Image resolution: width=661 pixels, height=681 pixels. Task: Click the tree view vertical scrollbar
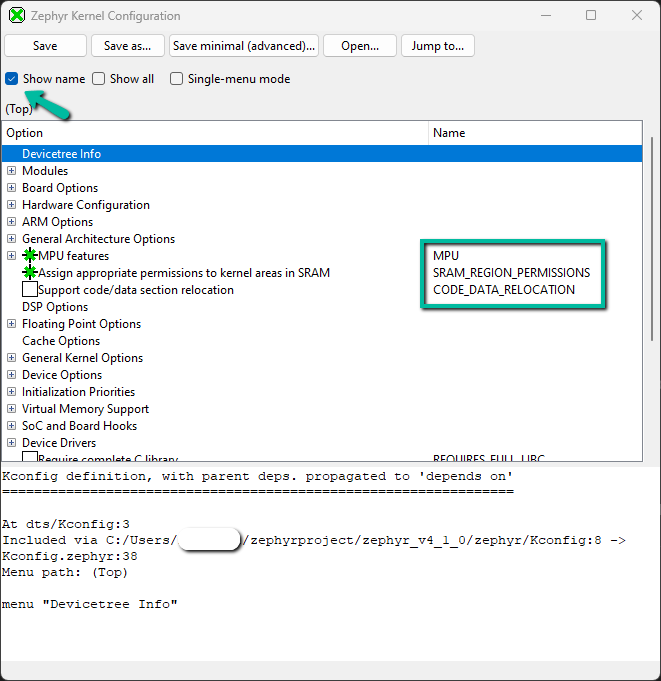pos(651,239)
